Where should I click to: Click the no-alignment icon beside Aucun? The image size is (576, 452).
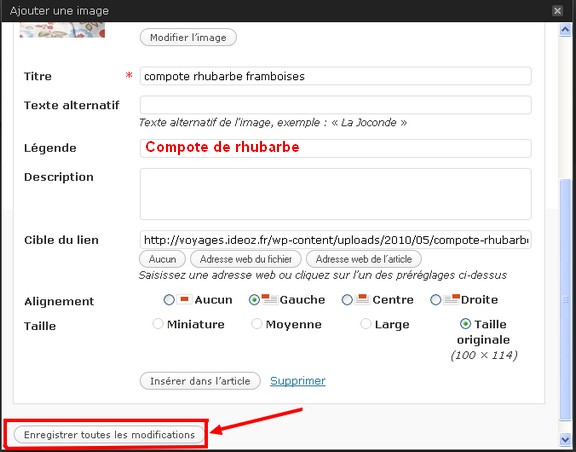pos(184,299)
